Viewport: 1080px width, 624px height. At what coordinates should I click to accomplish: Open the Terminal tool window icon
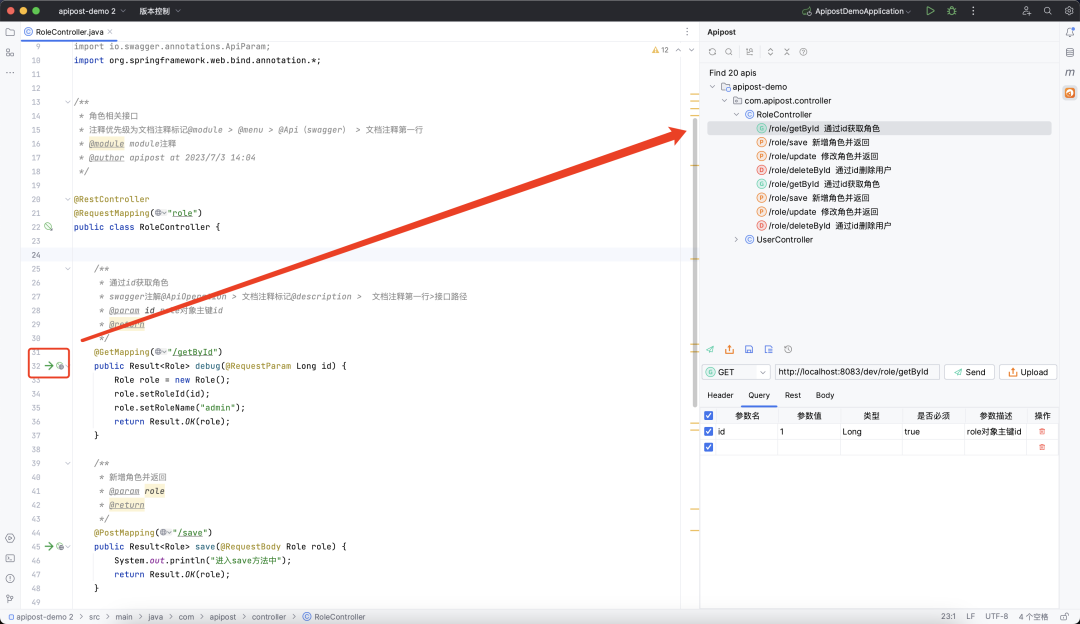click(x=10, y=559)
